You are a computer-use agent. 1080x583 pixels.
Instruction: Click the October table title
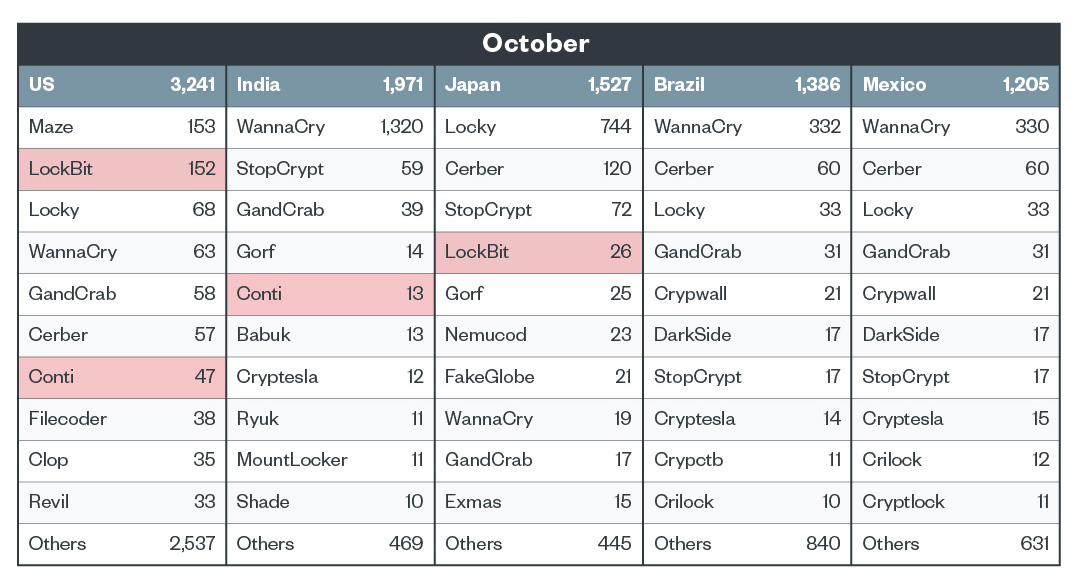[536, 44]
